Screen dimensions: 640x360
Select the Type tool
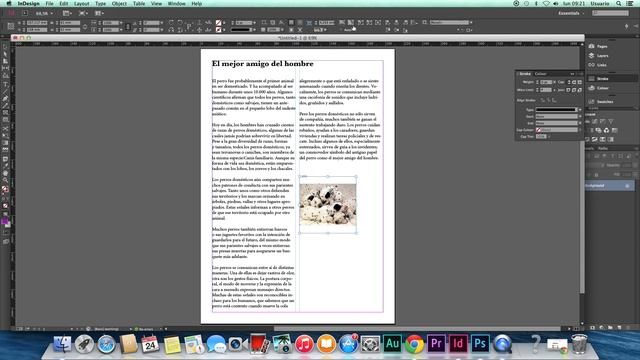(x=5, y=85)
